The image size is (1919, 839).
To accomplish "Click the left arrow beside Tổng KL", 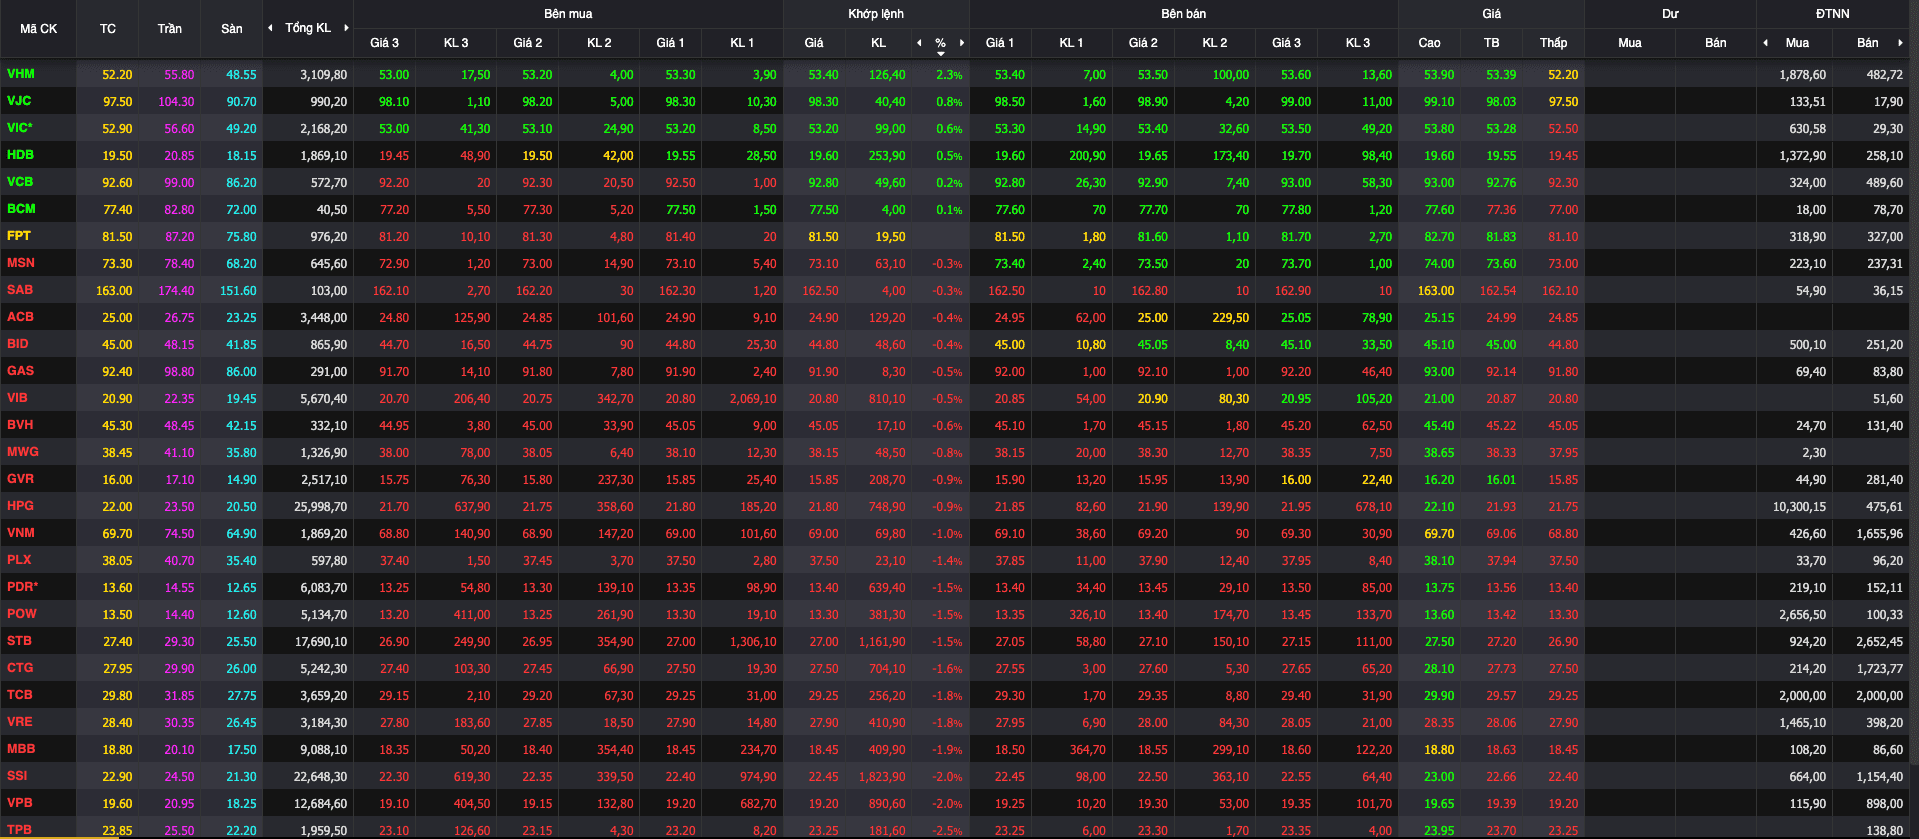I will point(270,28).
